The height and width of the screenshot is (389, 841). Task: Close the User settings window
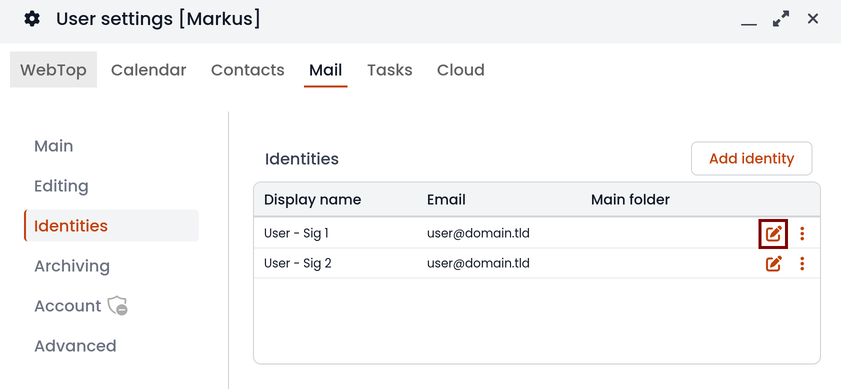pyautogui.click(x=813, y=19)
